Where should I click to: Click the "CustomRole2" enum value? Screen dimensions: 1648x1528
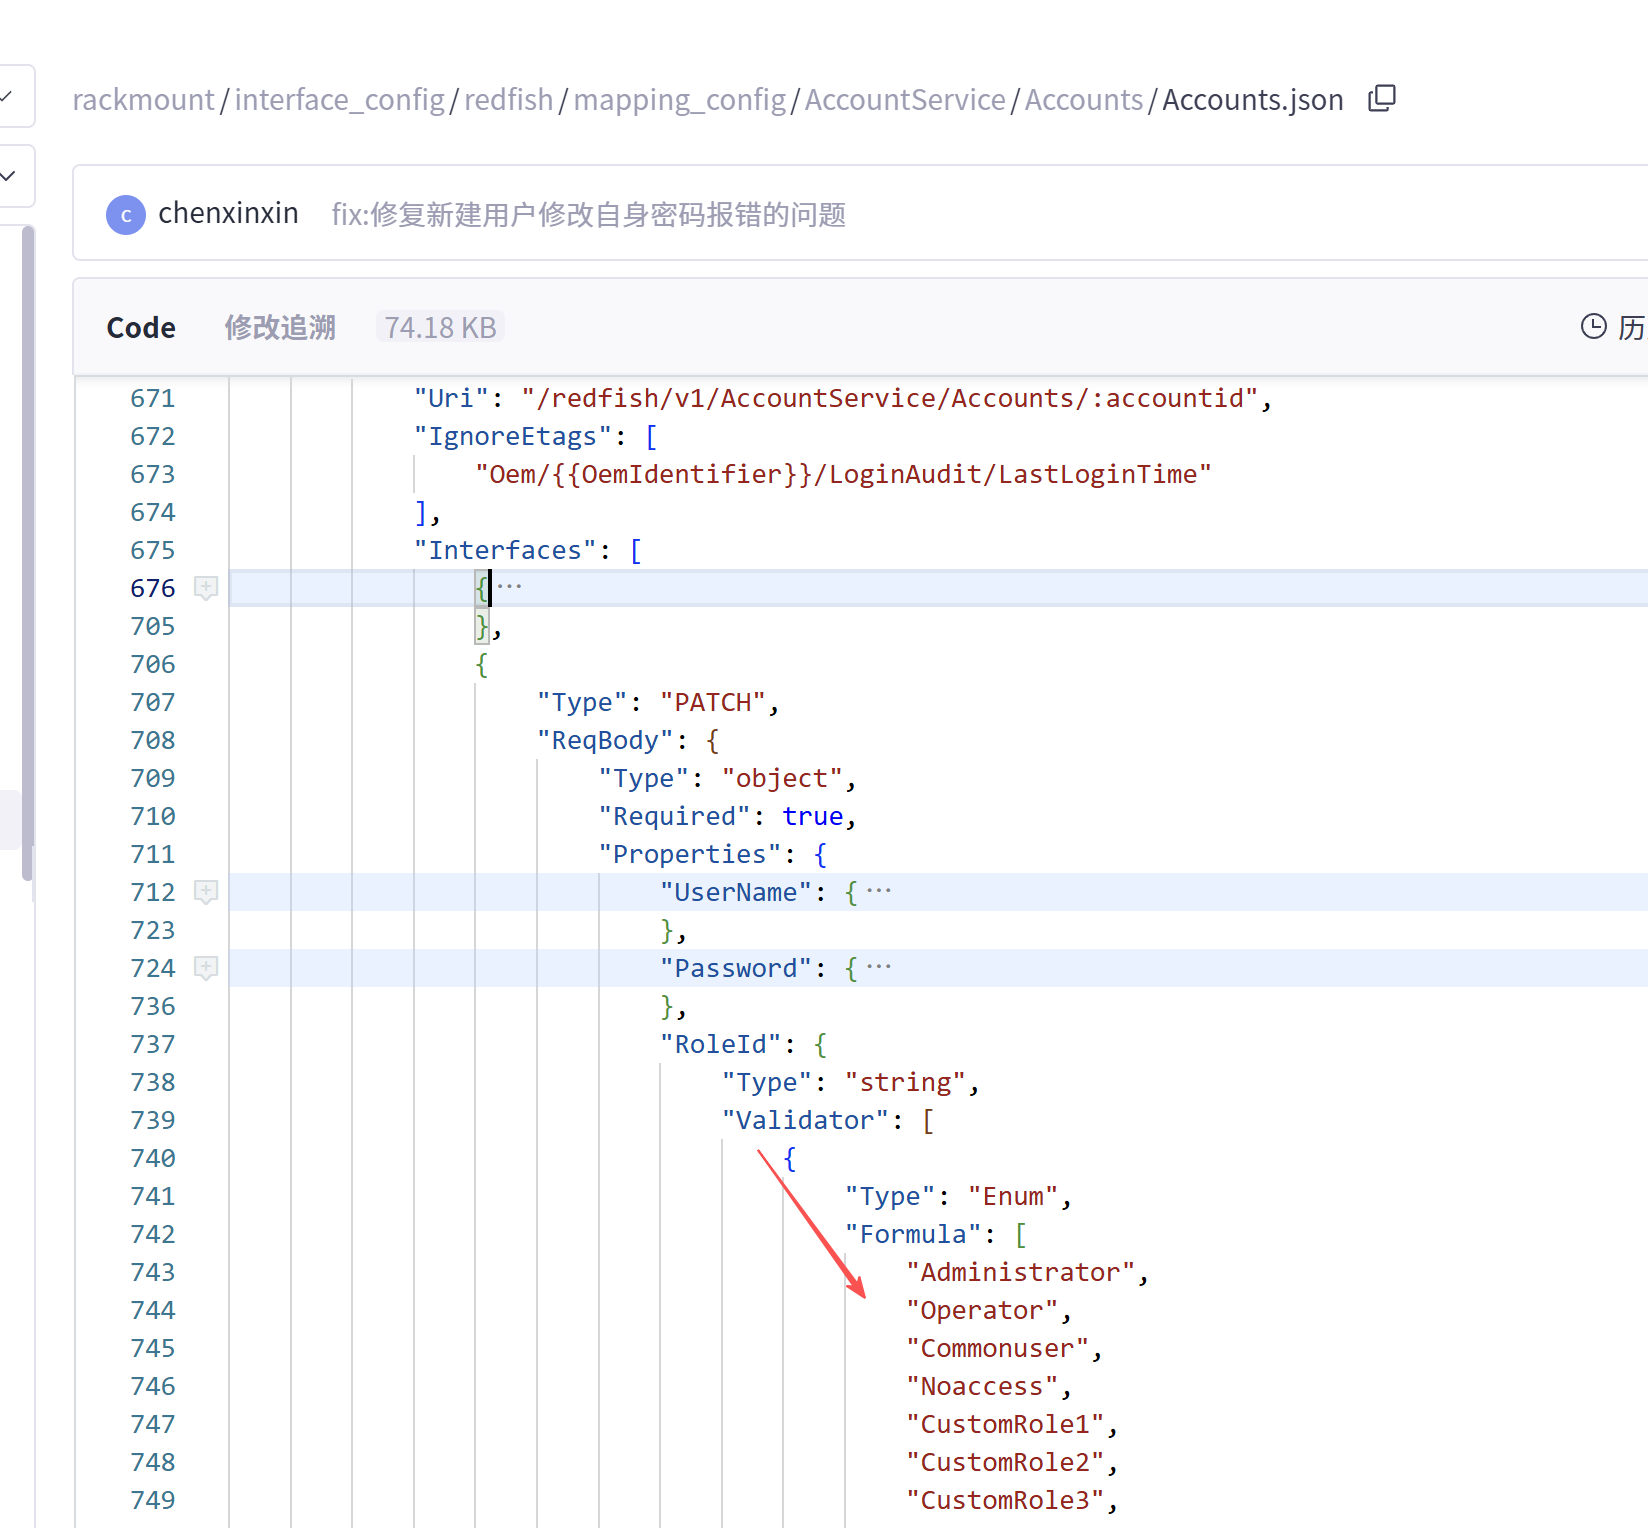tap(1005, 1462)
